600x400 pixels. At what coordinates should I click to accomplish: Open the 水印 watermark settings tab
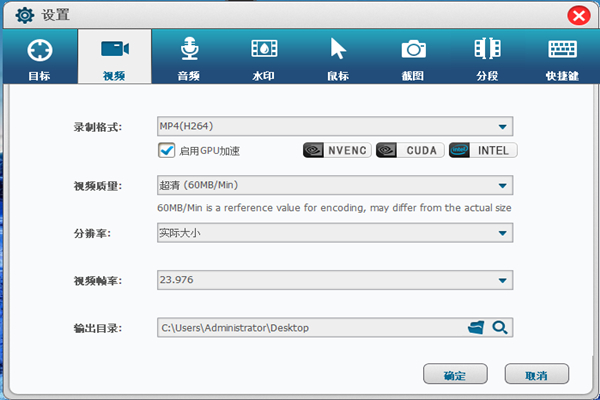click(264, 58)
